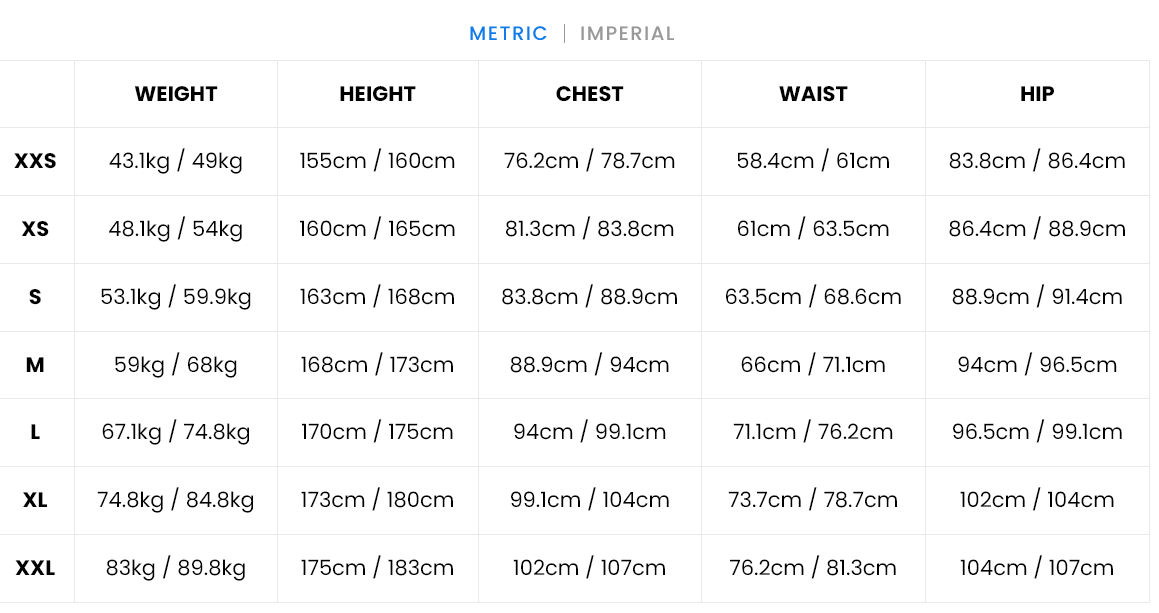Select the M size row label
This screenshot has width=1159, height=613.
point(36,365)
